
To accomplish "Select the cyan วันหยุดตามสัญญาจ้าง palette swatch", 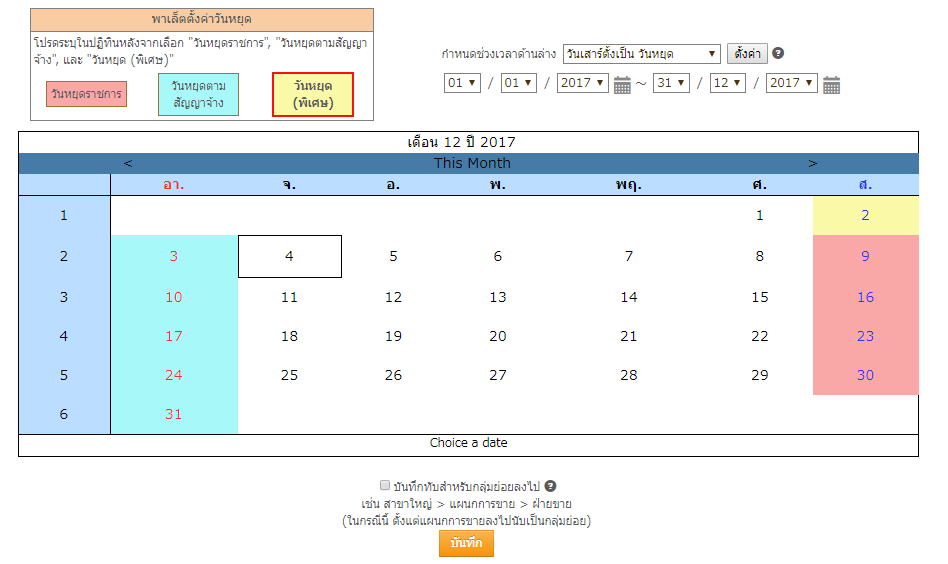I will tap(198, 95).
